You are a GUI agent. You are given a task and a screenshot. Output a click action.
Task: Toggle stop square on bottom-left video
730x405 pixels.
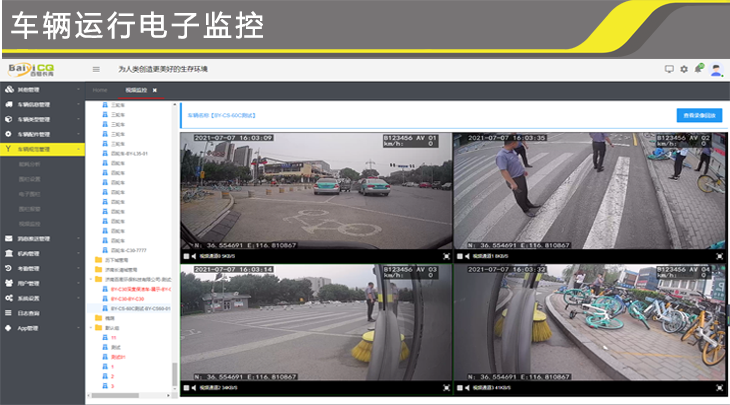[x=185, y=385]
